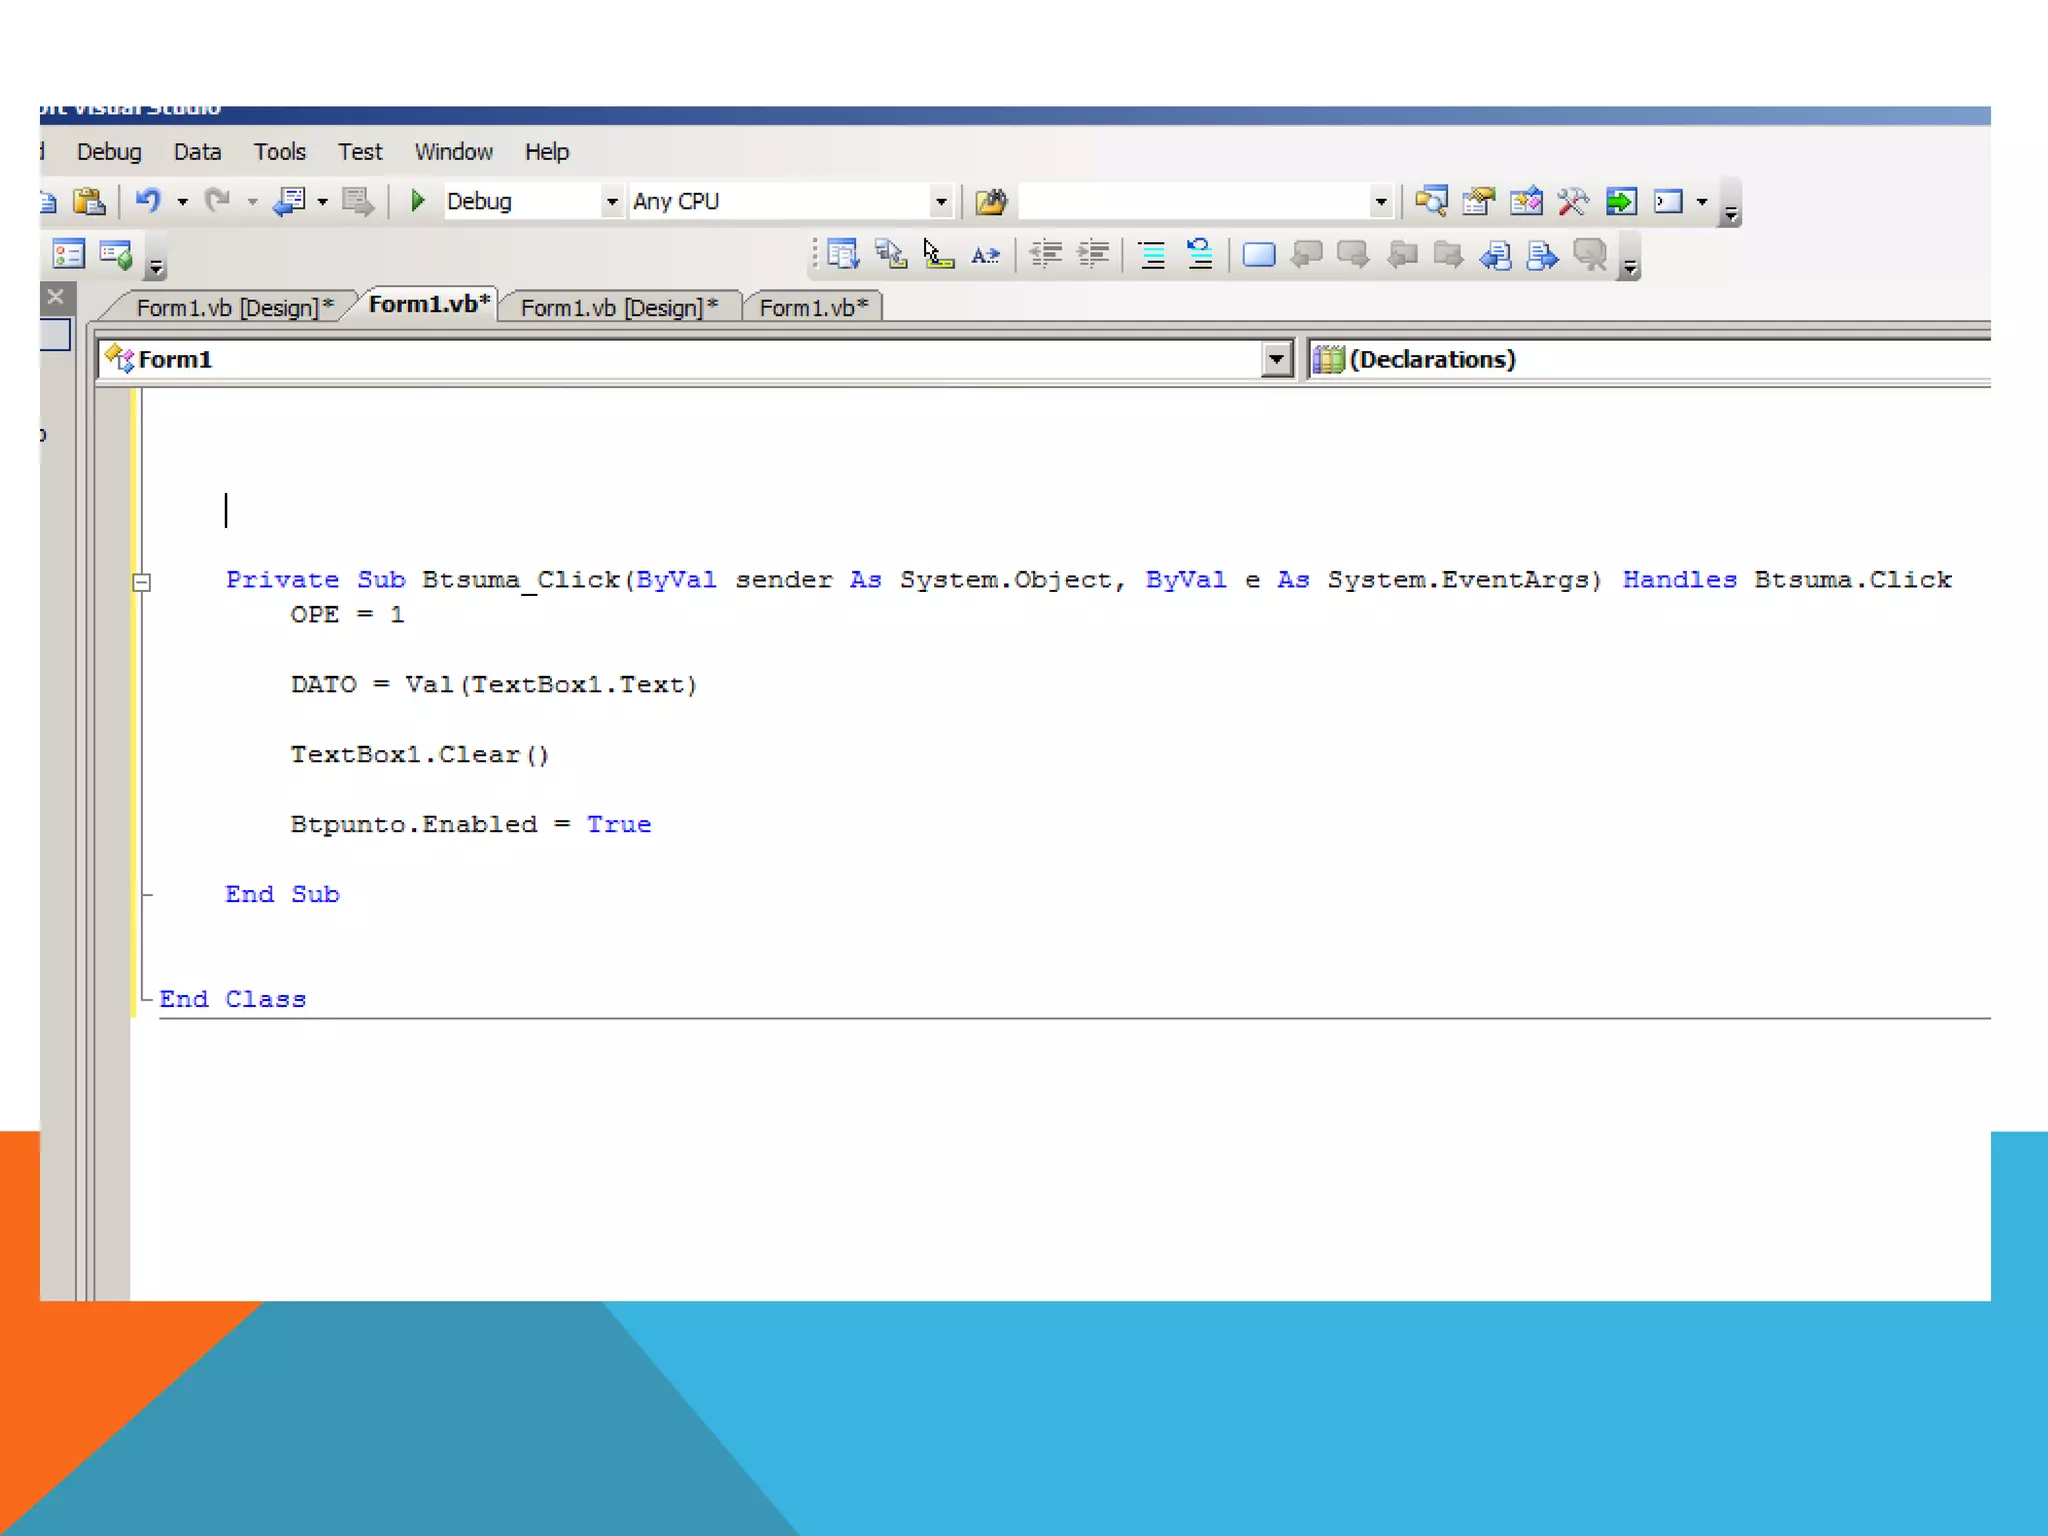Start debugging with the green play icon
This screenshot has width=2048, height=1536.
(418, 201)
